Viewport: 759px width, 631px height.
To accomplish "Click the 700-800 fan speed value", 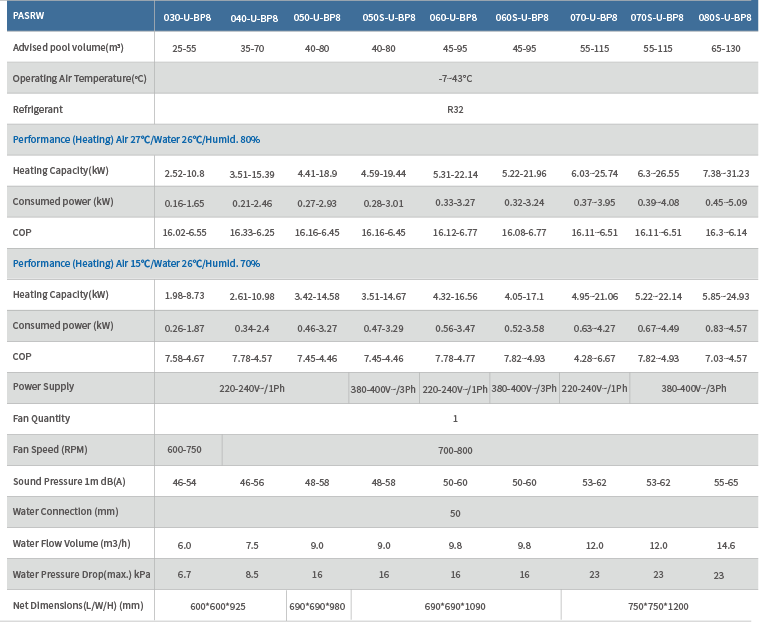I will [455, 451].
